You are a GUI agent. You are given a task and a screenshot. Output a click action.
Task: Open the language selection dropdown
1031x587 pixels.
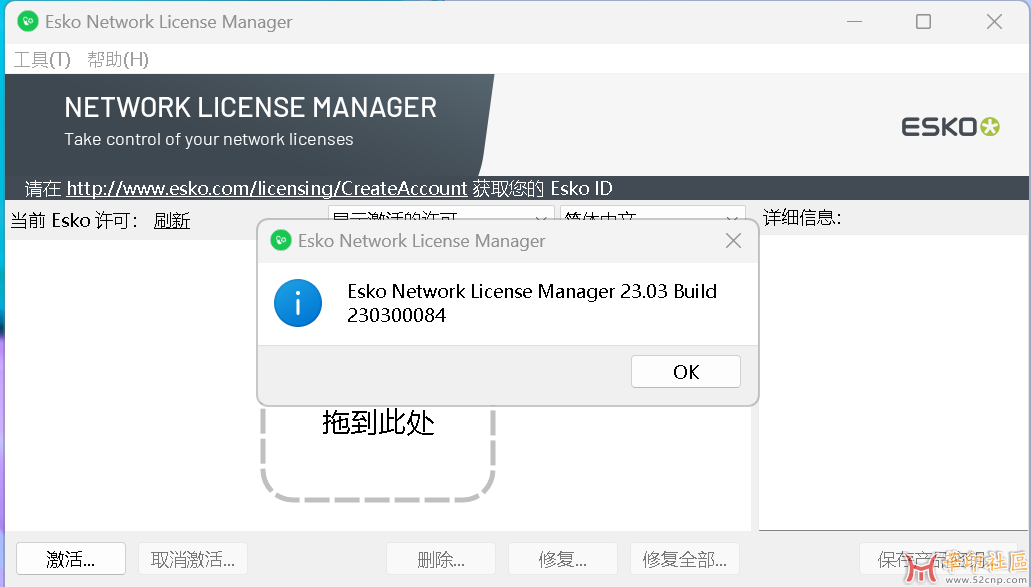[652, 213]
